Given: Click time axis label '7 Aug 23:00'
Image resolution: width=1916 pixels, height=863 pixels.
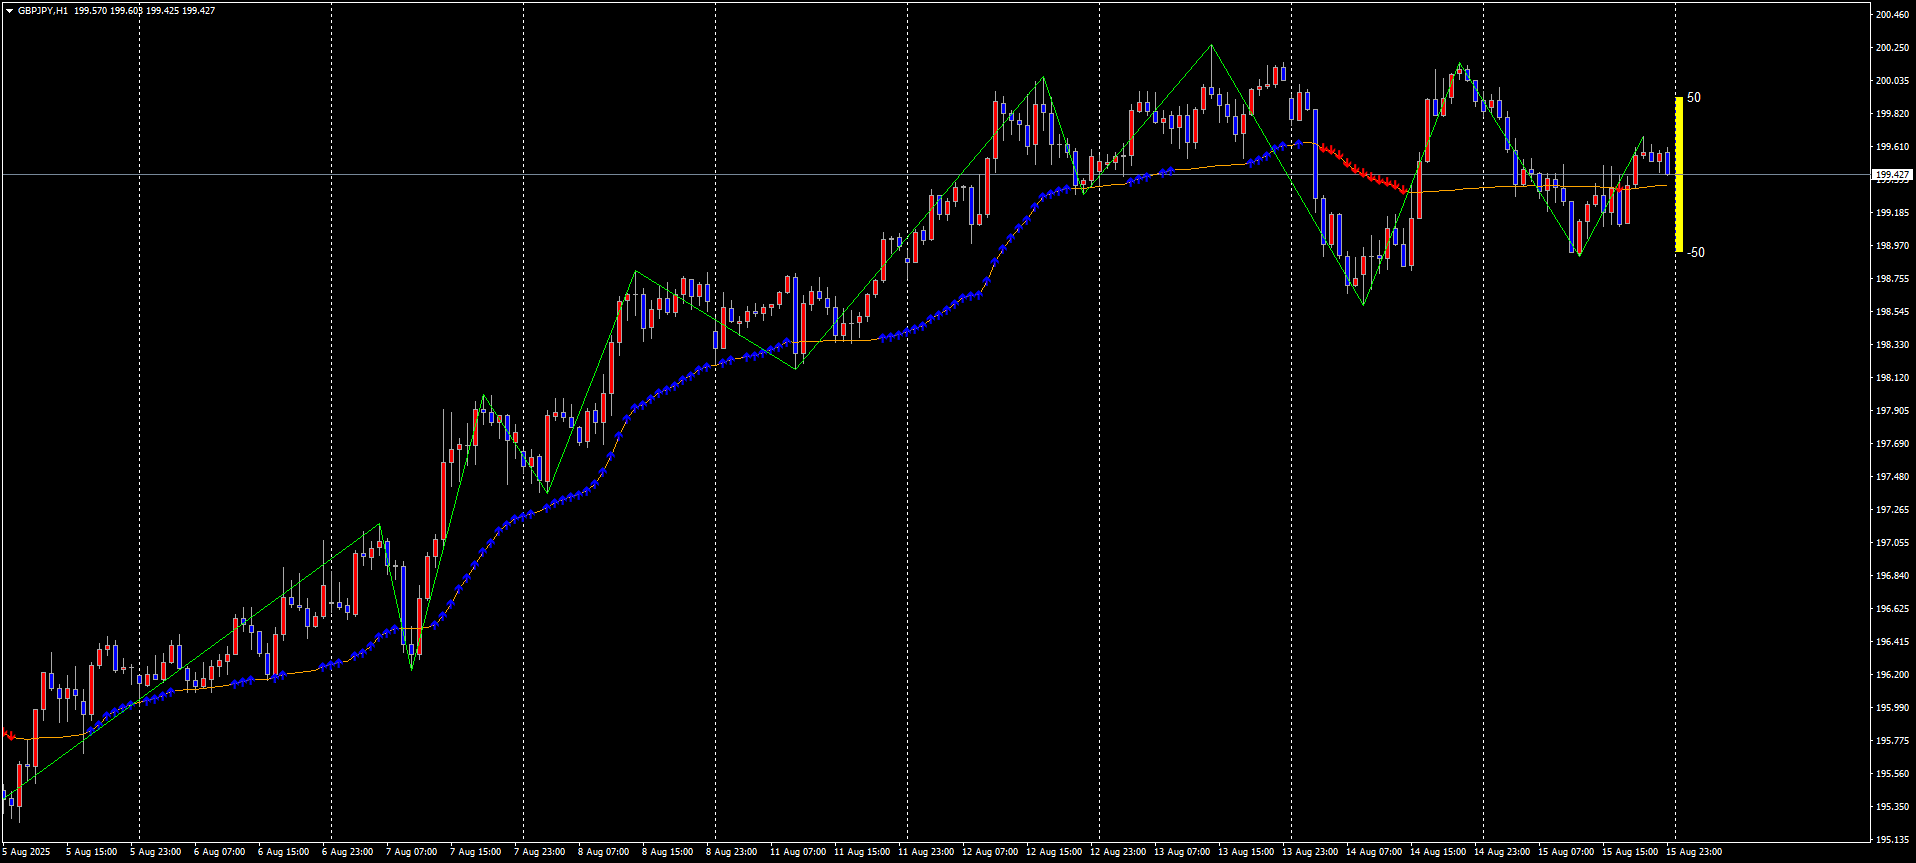Looking at the screenshot, I should (x=540, y=853).
